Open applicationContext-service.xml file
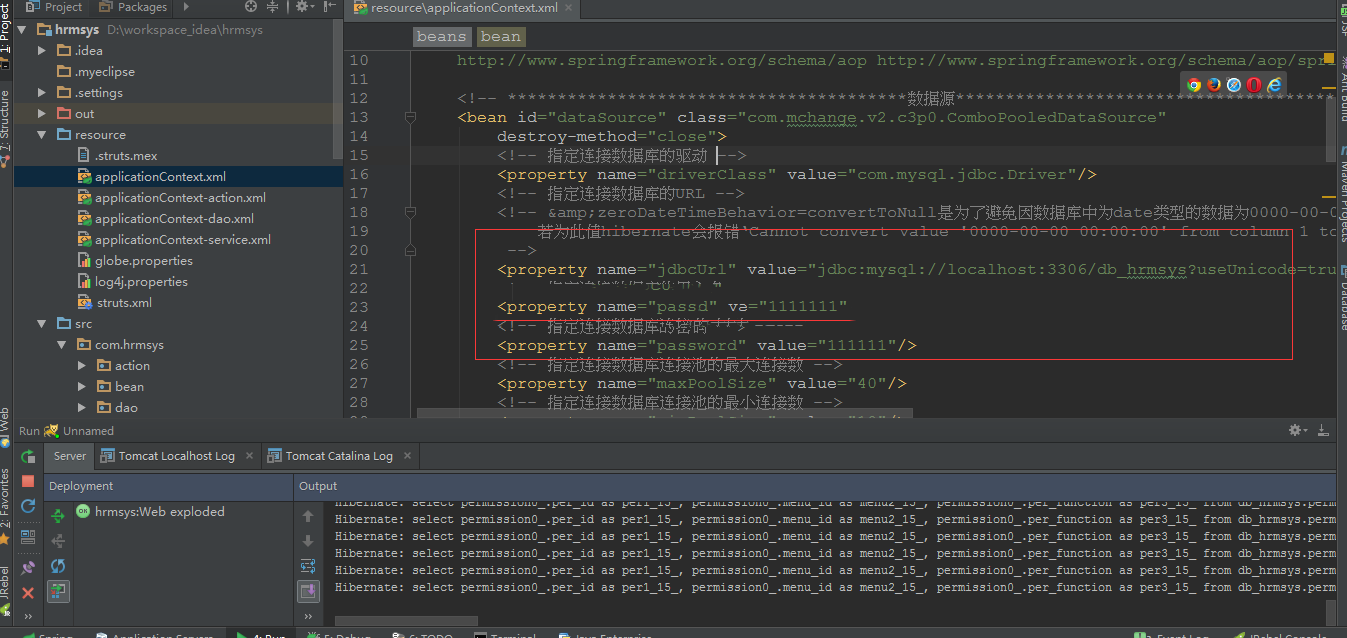Image resolution: width=1347 pixels, height=638 pixels. tap(174, 240)
